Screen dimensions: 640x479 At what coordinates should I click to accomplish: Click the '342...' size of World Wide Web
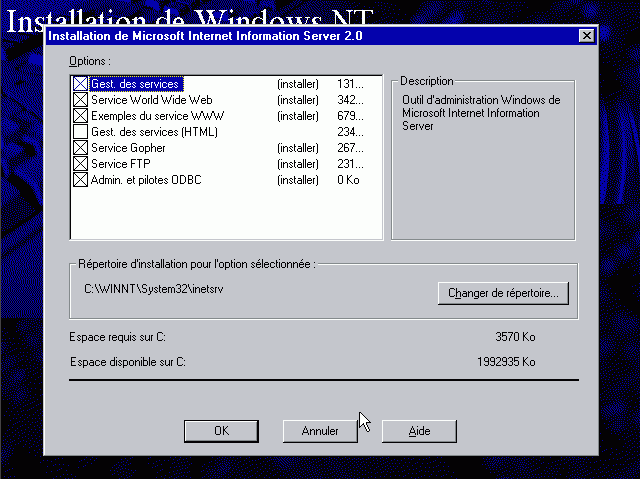pyautogui.click(x=350, y=100)
